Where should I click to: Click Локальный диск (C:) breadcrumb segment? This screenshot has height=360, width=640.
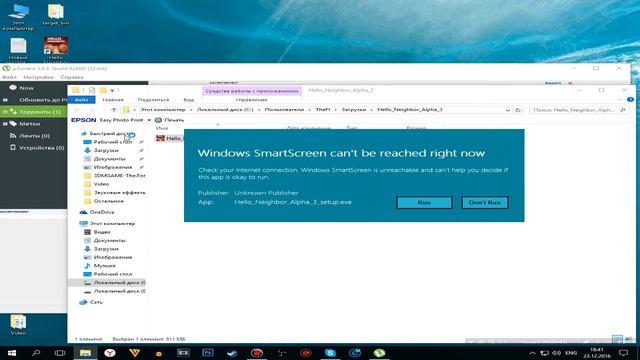click(225, 110)
